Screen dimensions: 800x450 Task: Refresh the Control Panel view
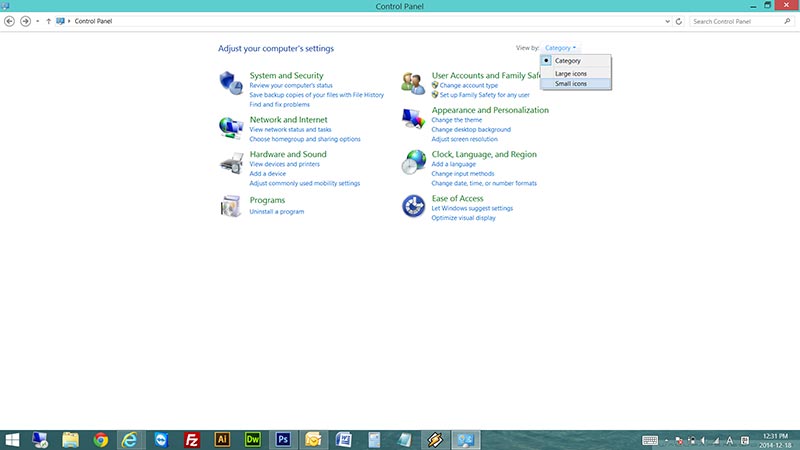tap(679, 21)
